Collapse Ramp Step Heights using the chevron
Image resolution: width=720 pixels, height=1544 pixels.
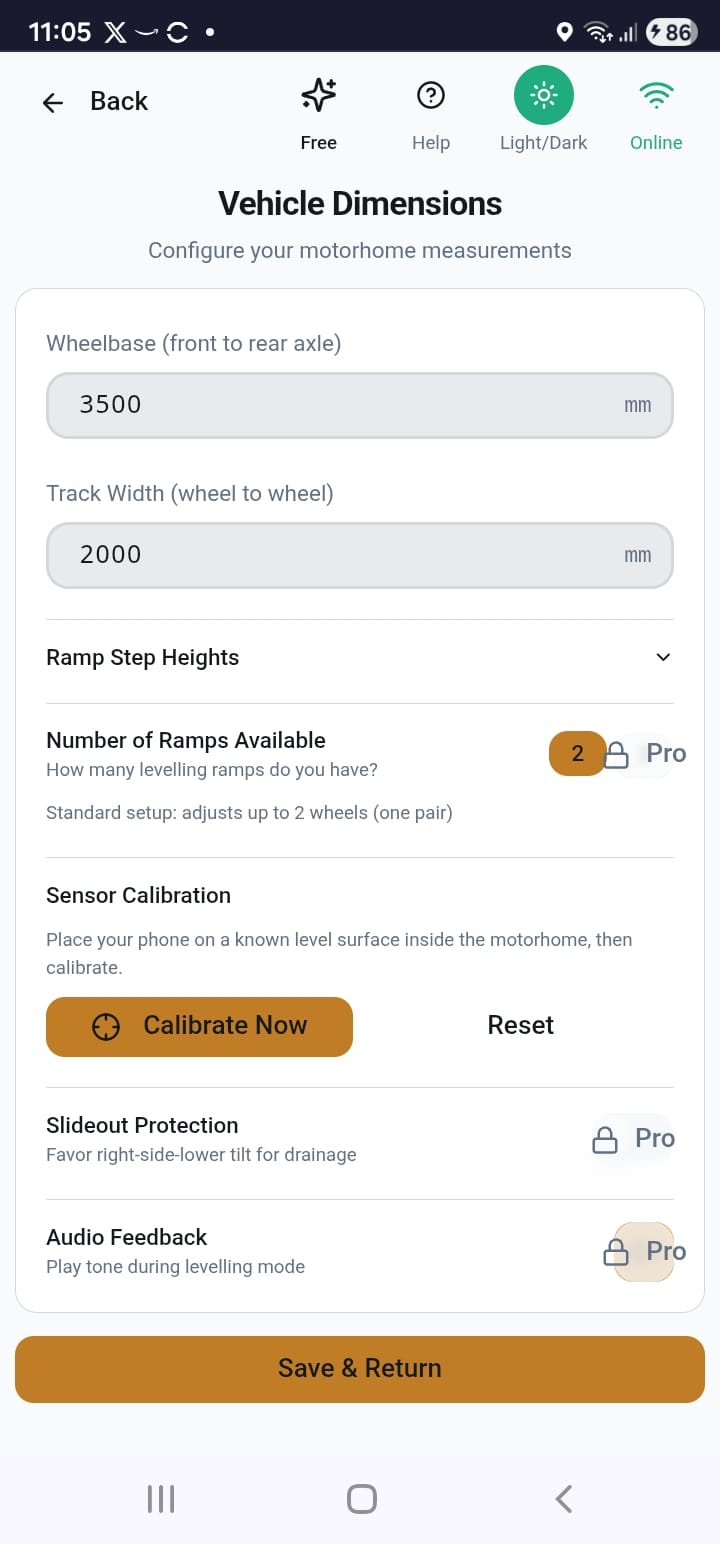point(662,657)
